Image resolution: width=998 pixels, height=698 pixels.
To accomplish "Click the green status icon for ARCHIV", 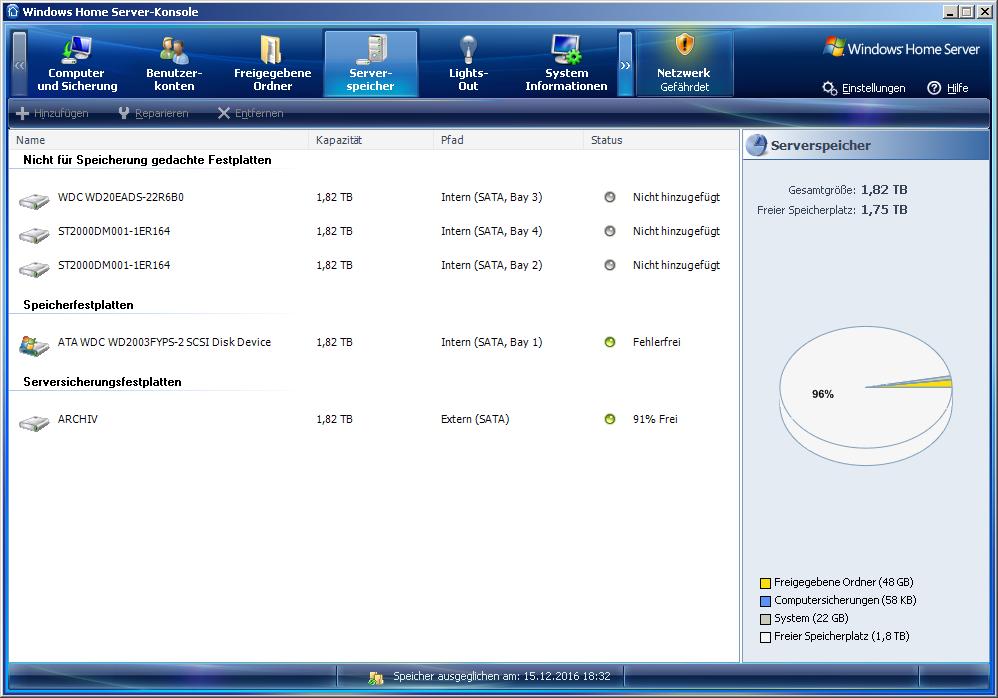I will pos(610,419).
